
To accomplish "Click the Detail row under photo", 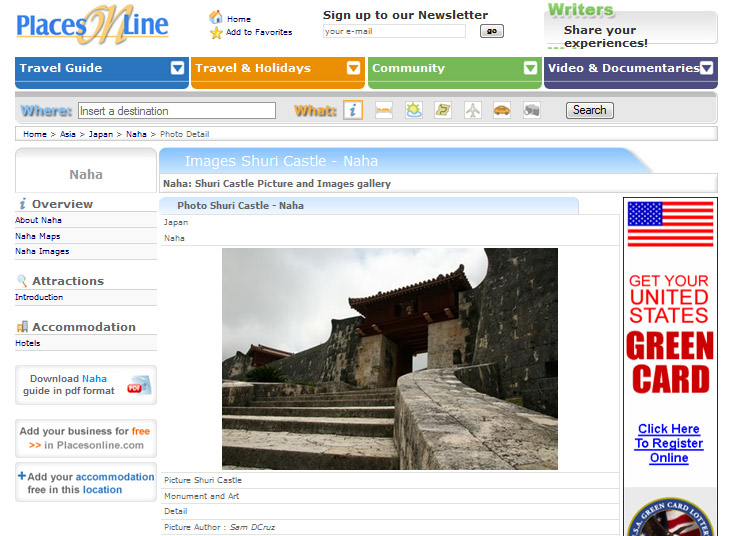I will click(390, 512).
